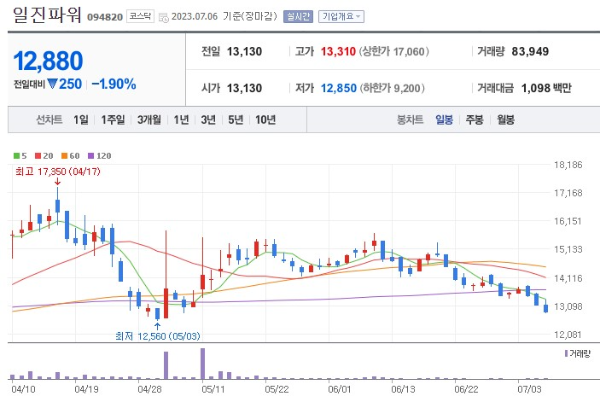Click the 전일 value 13,130

click(x=245, y=51)
